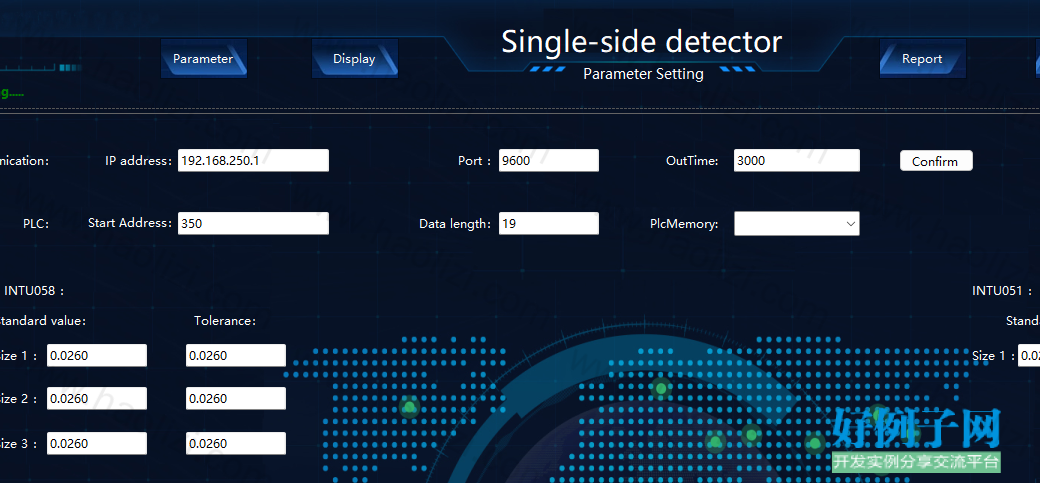This screenshot has height=483, width=1040.
Task: Click the INTU058 section label
Action: [34, 291]
